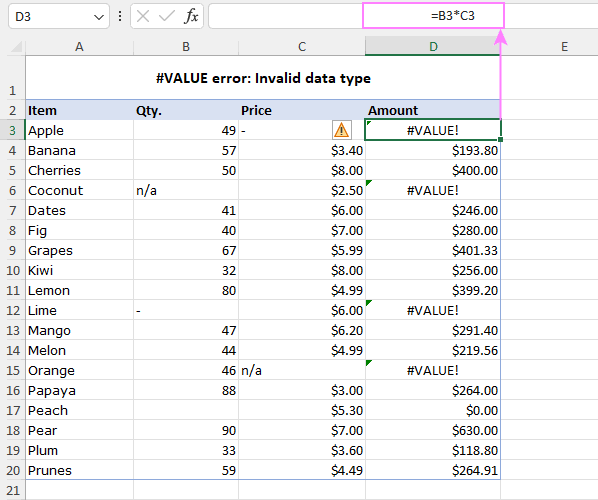
Task: Select the 'Banana' cell
Action: click(79, 150)
